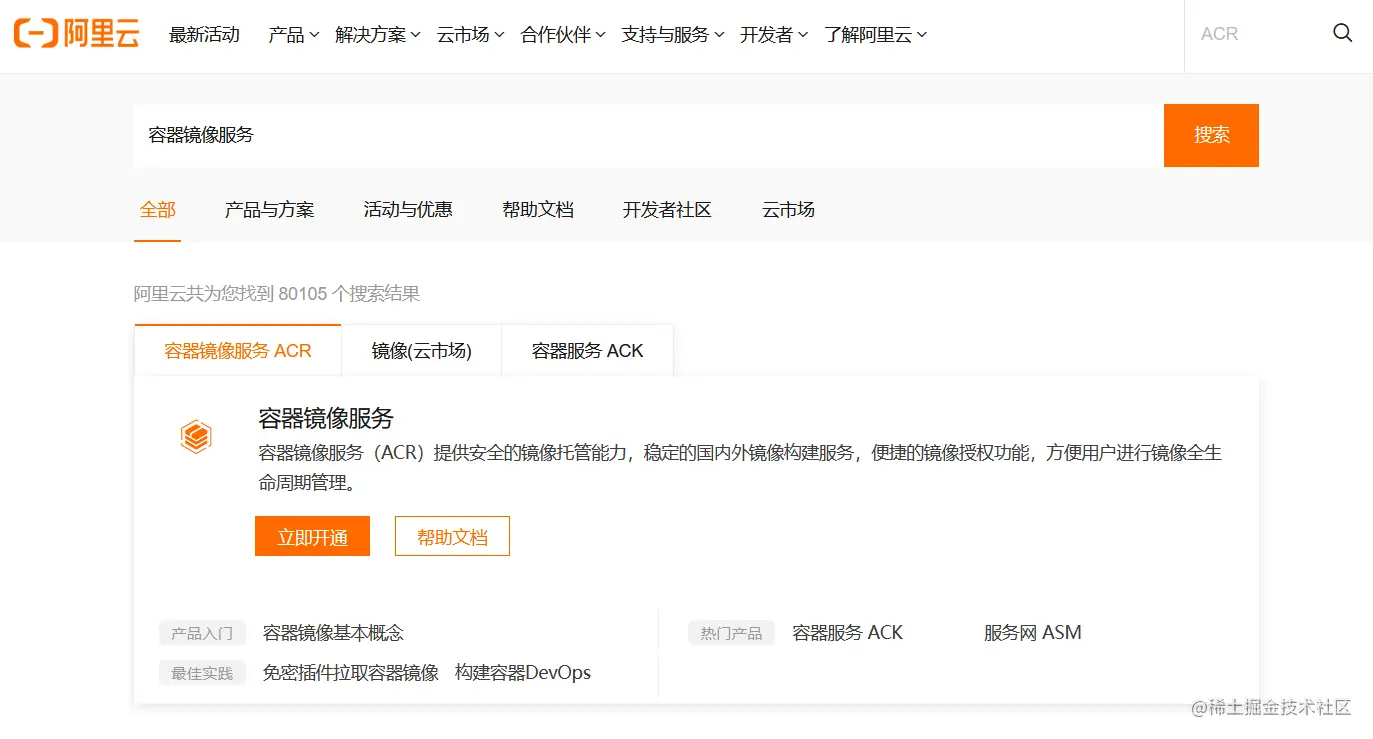The width and height of the screenshot is (1373, 739).
Task: Select the 容器服务 ACK result tab
Action: pyautogui.click(x=587, y=350)
